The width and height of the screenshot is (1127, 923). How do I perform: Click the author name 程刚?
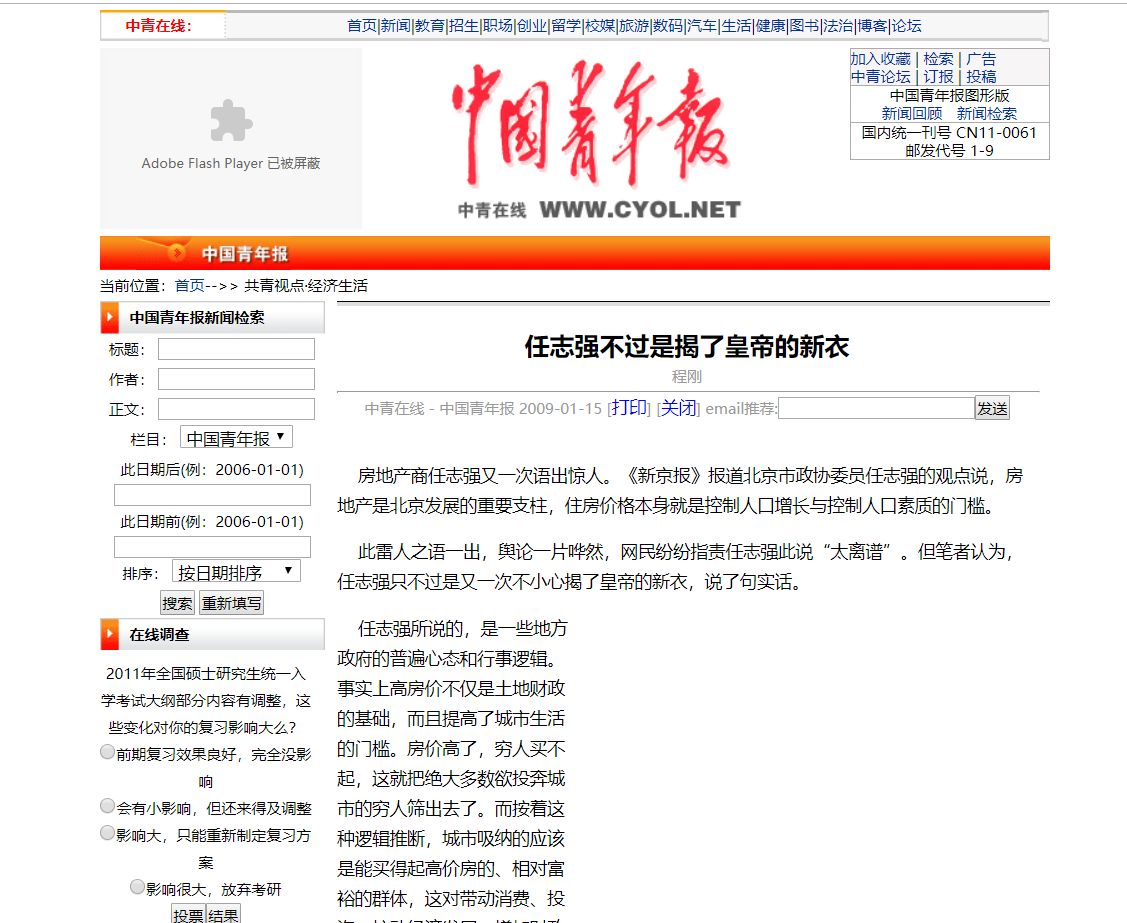[x=686, y=376]
